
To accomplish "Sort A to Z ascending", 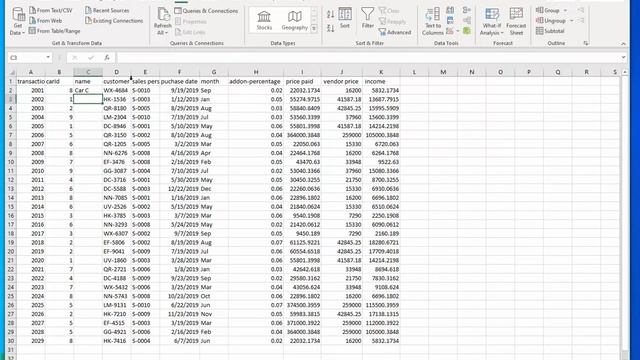I will (x=331, y=14).
